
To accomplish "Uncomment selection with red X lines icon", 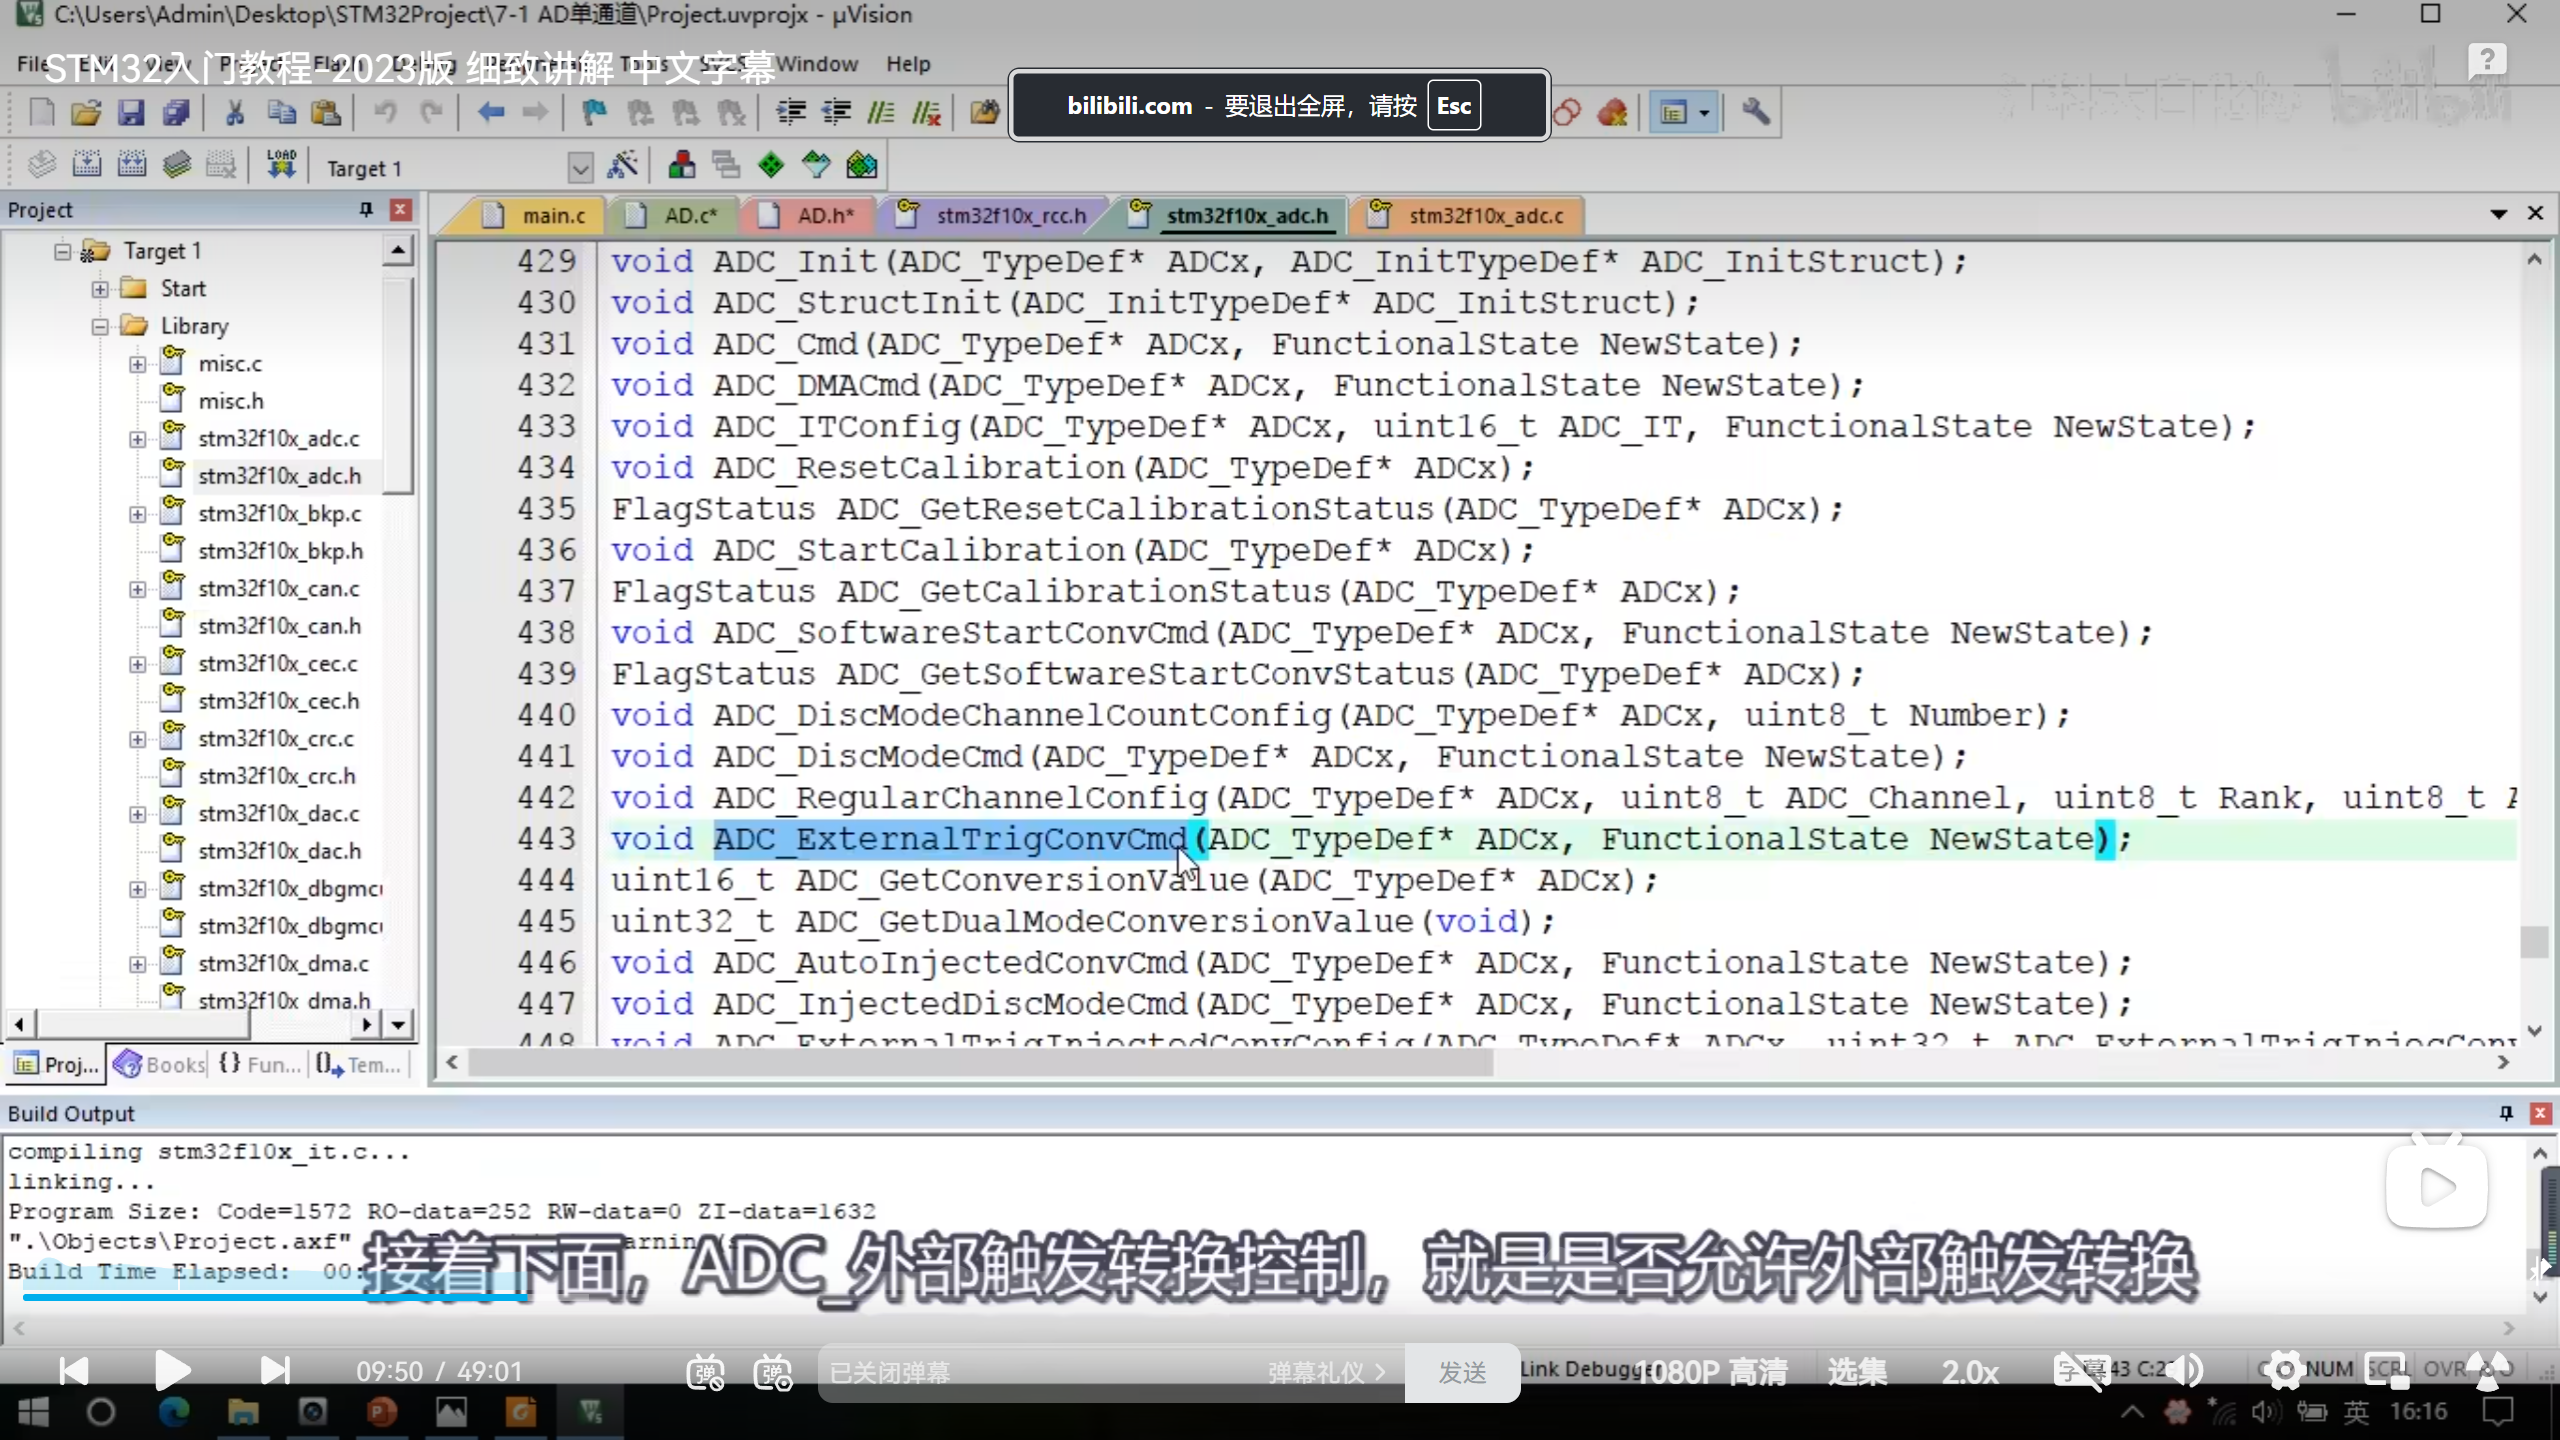I will point(926,112).
